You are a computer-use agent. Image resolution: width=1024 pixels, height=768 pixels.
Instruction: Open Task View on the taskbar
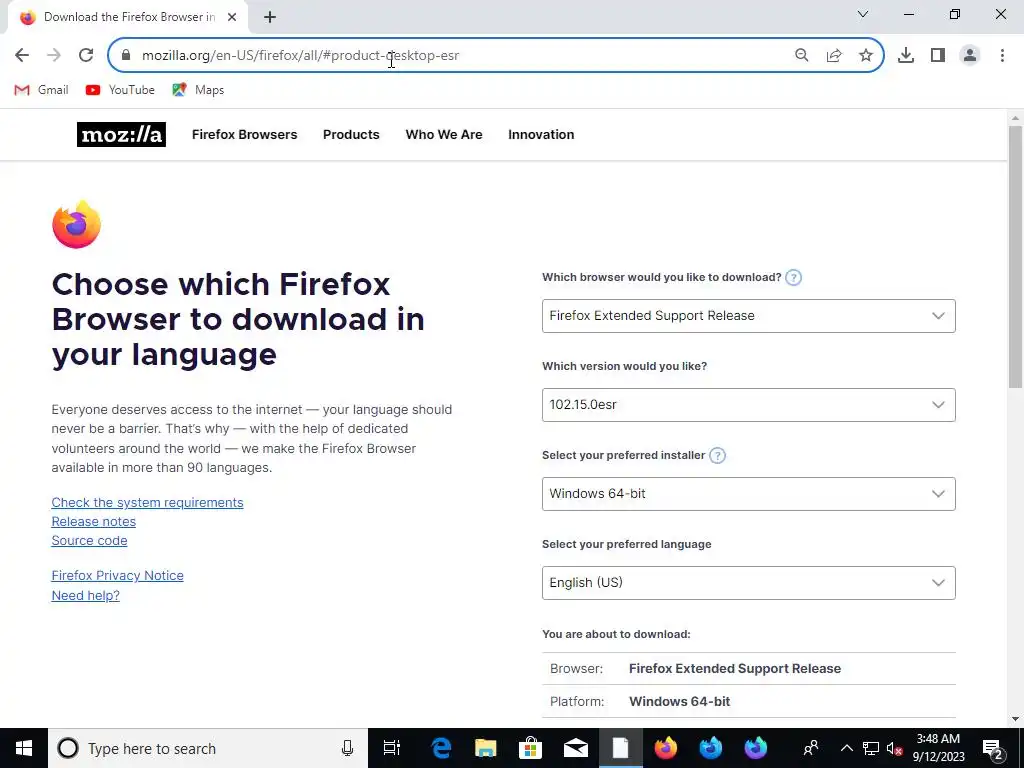point(392,748)
